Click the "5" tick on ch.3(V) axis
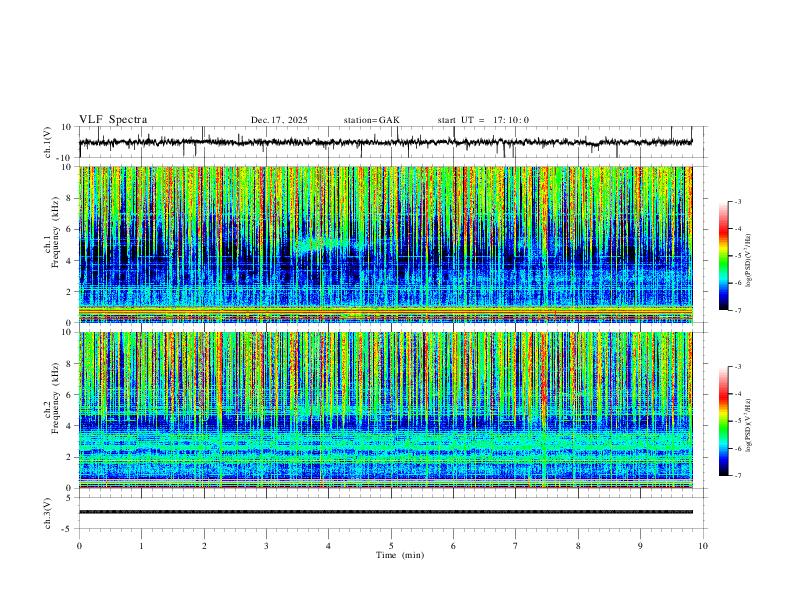The width and height of the screenshot is (792, 612). point(70,498)
